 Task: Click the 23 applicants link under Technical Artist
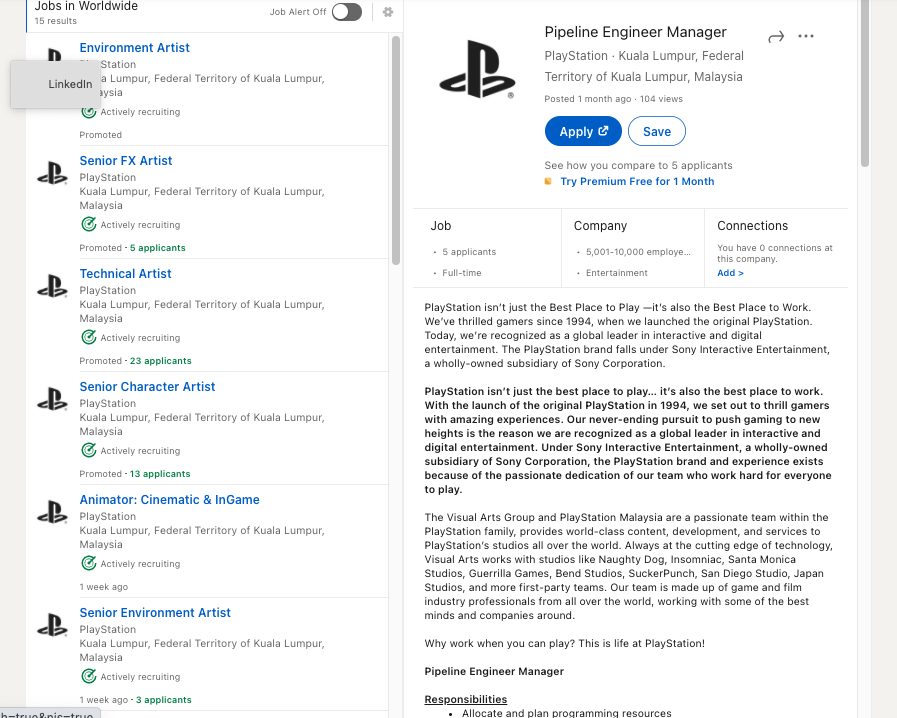pyautogui.click(x=160, y=360)
